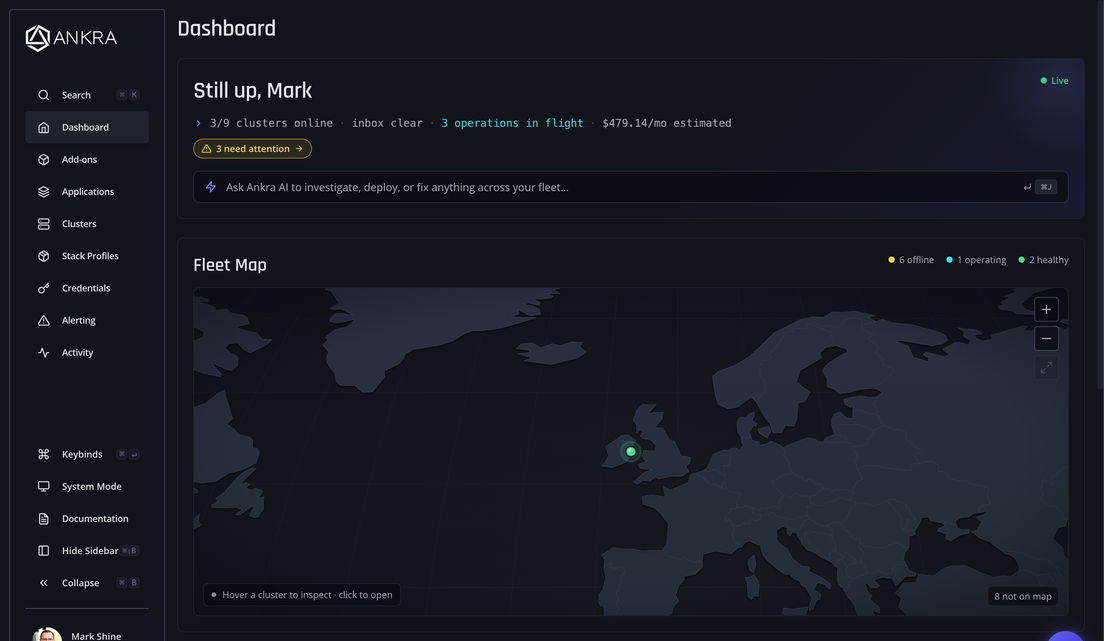Click the ⌘J shortcut badge
Screen dimensions: 1104x641
pos(1046,187)
